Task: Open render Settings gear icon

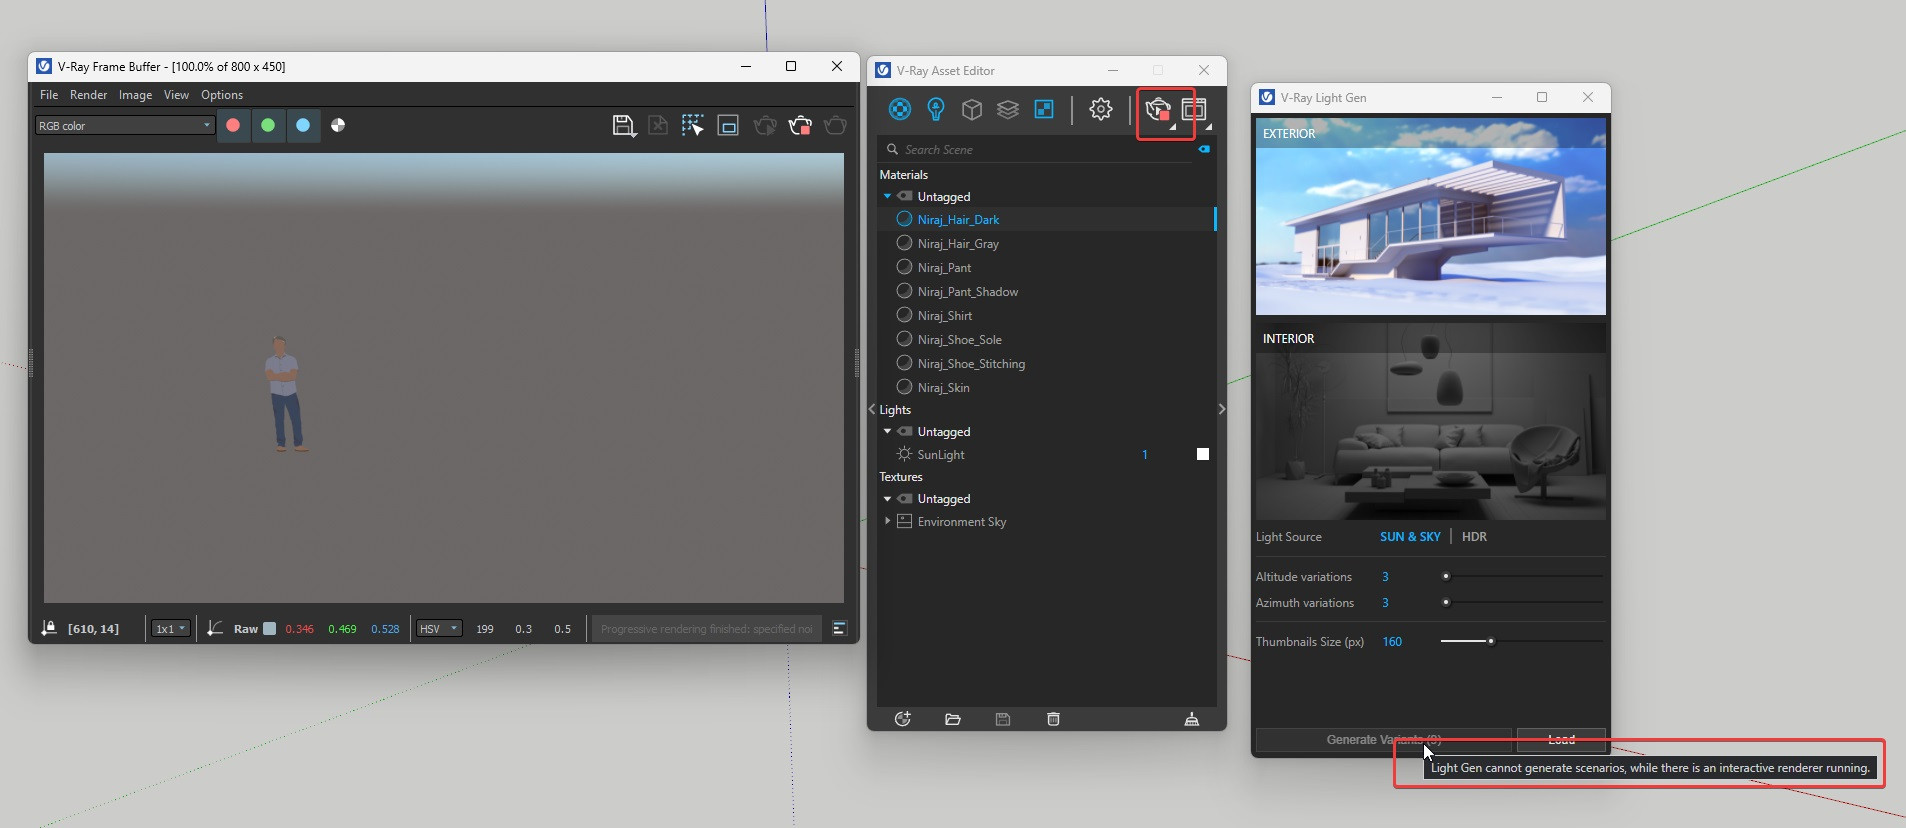Action: [x=1101, y=109]
